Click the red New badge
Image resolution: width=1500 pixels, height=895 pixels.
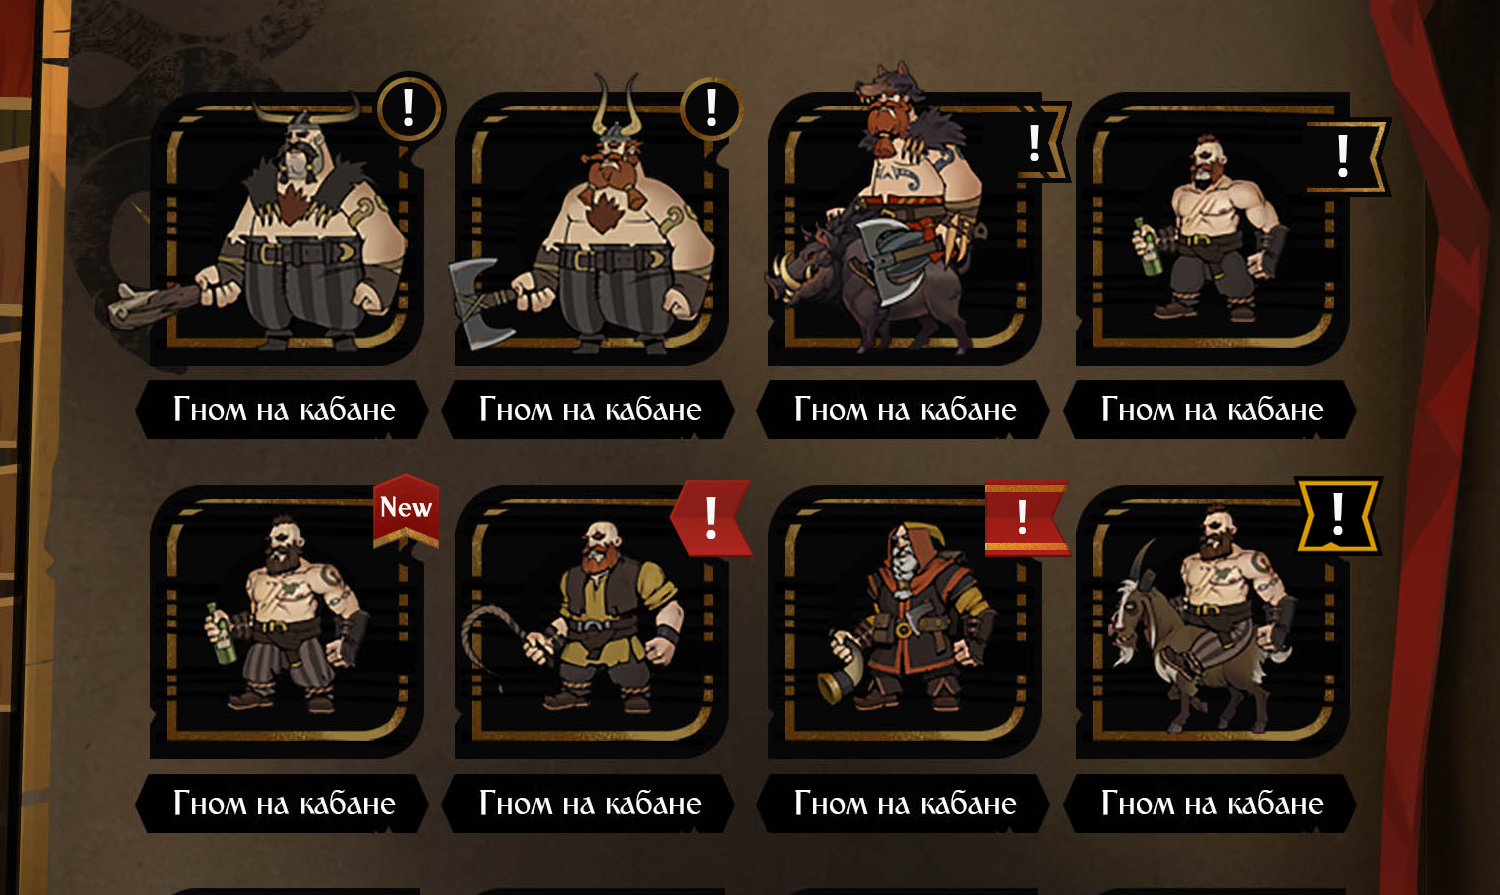pos(406,510)
